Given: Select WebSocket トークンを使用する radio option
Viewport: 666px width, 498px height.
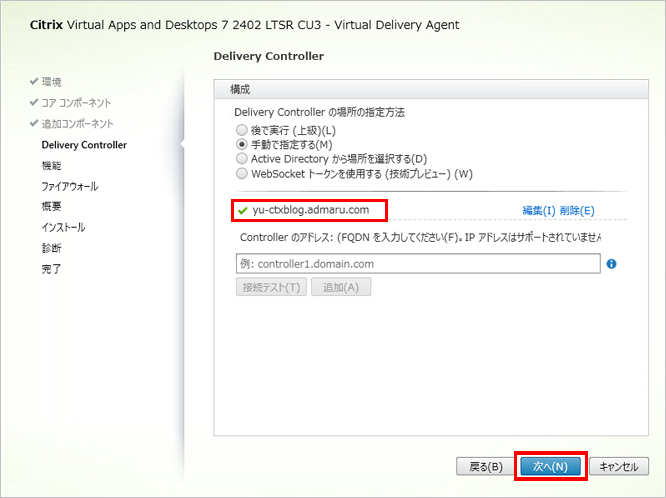Looking at the screenshot, I should pos(241,173).
